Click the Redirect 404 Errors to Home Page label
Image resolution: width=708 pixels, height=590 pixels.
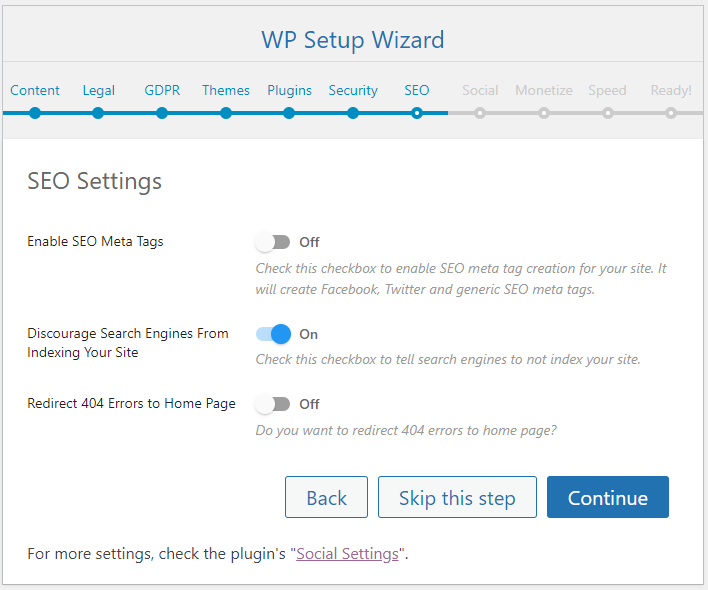(x=131, y=403)
